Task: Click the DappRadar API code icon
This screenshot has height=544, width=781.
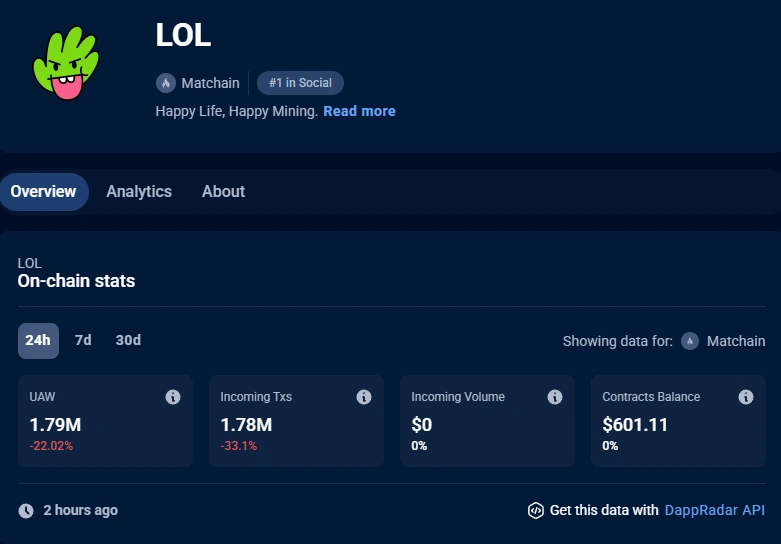Action: [x=535, y=511]
